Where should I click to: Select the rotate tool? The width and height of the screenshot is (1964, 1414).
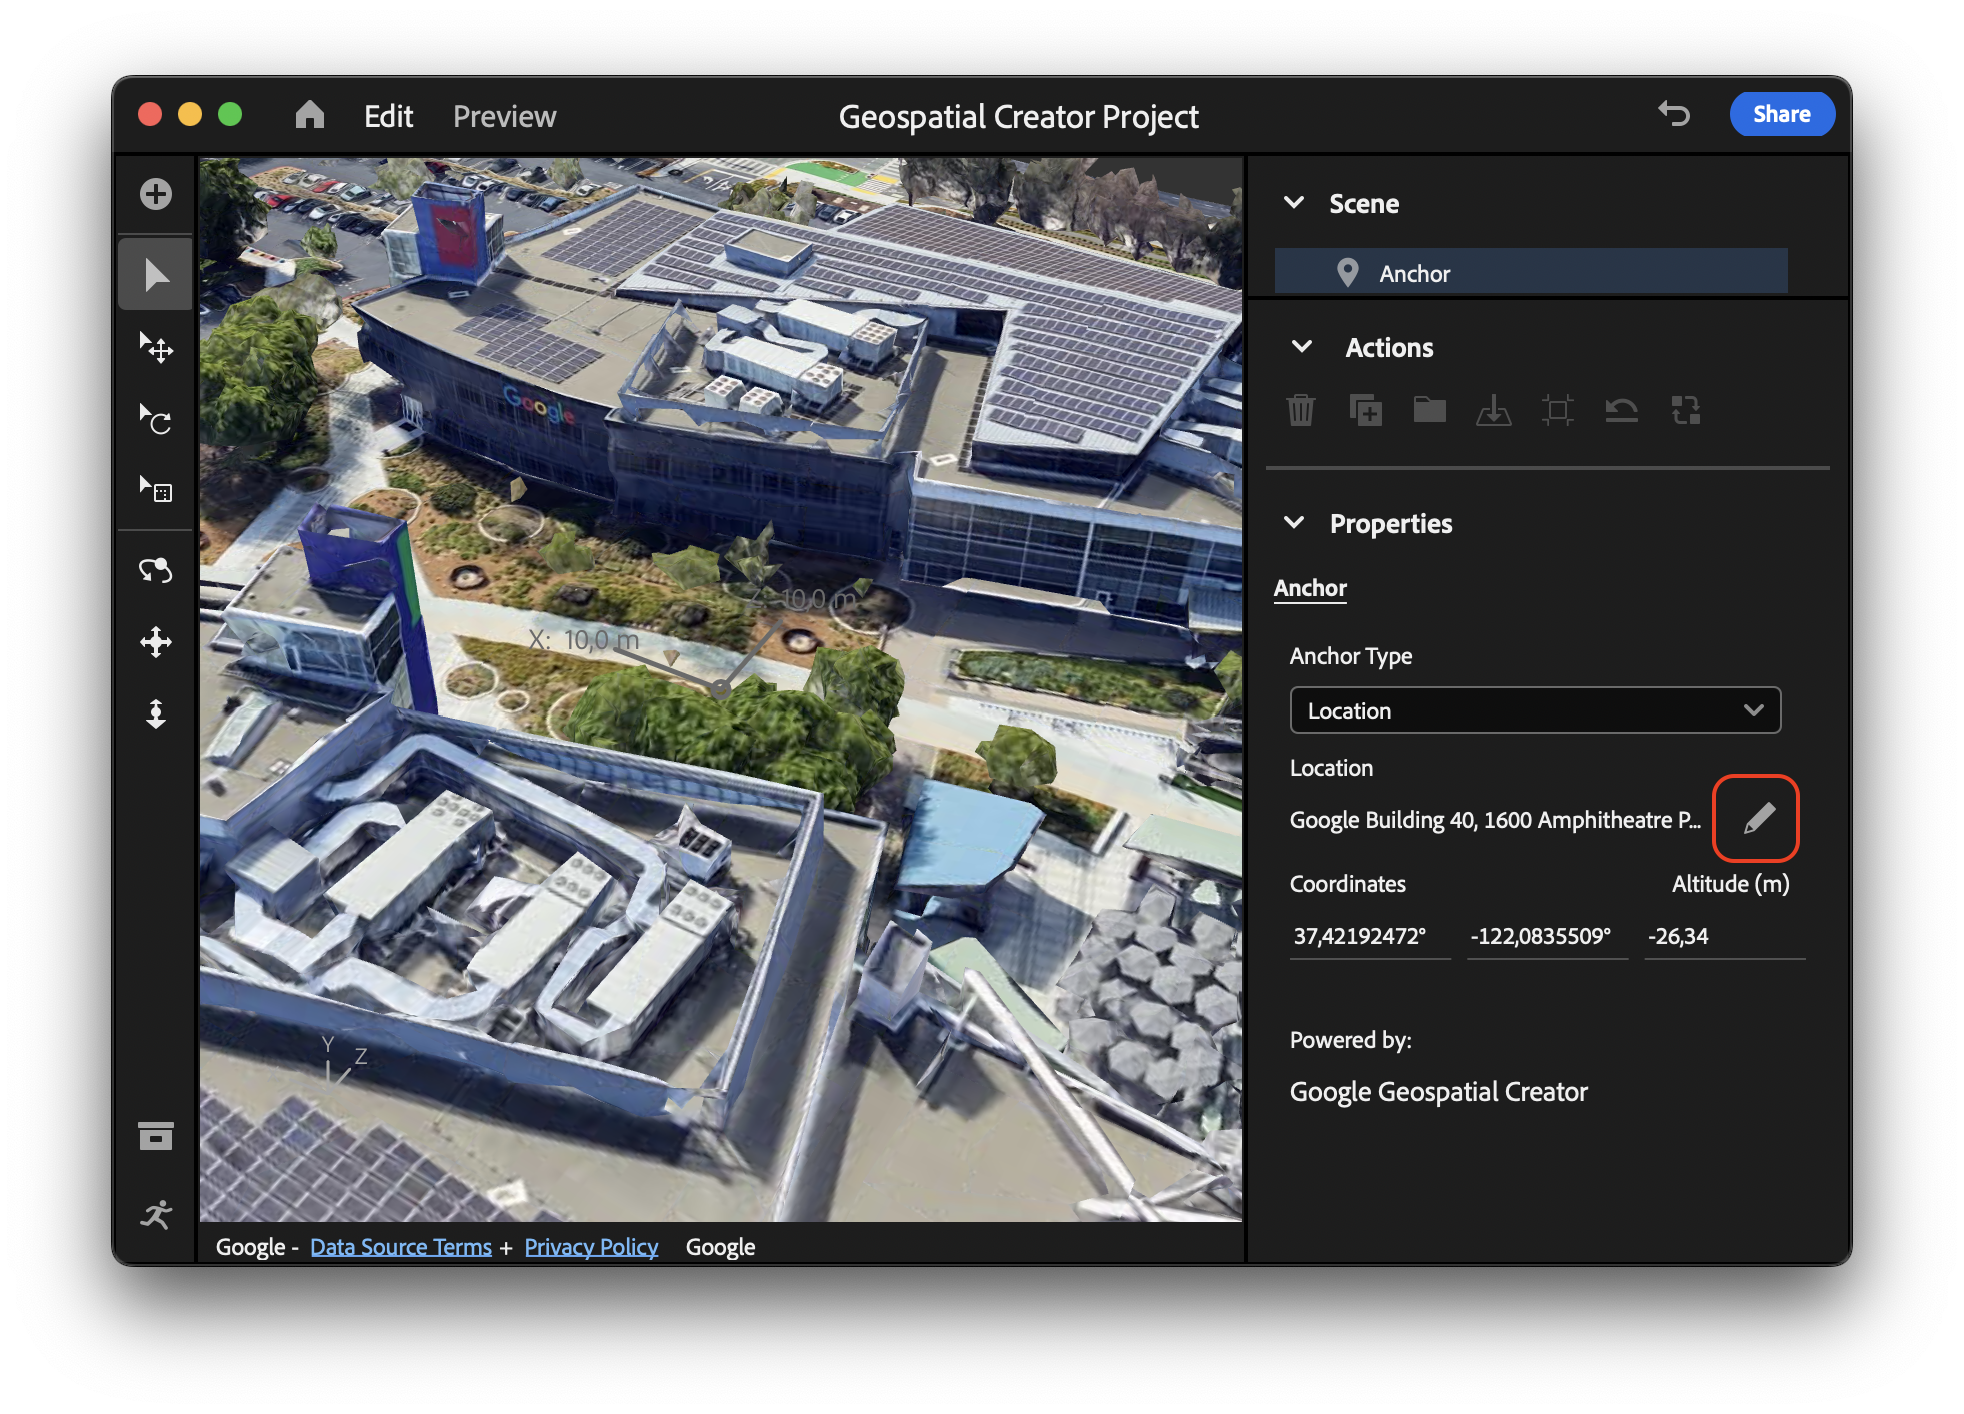pyautogui.click(x=154, y=421)
